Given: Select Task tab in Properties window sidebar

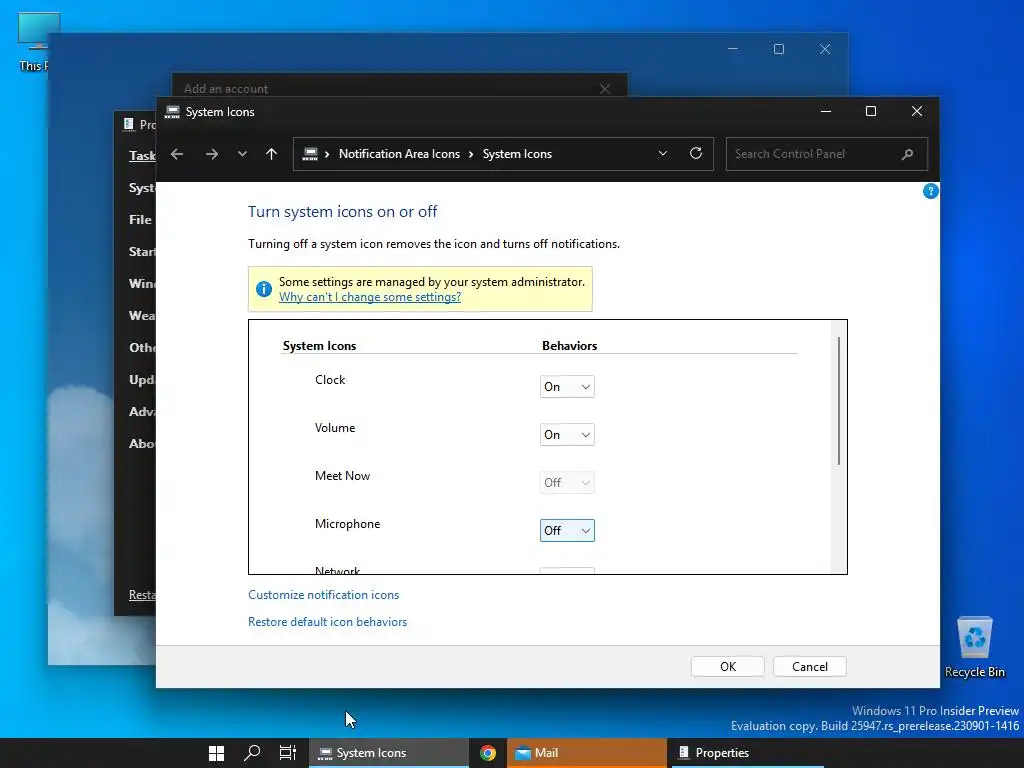Looking at the screenshot, I should pyautogui.click(x=142, y=155).
